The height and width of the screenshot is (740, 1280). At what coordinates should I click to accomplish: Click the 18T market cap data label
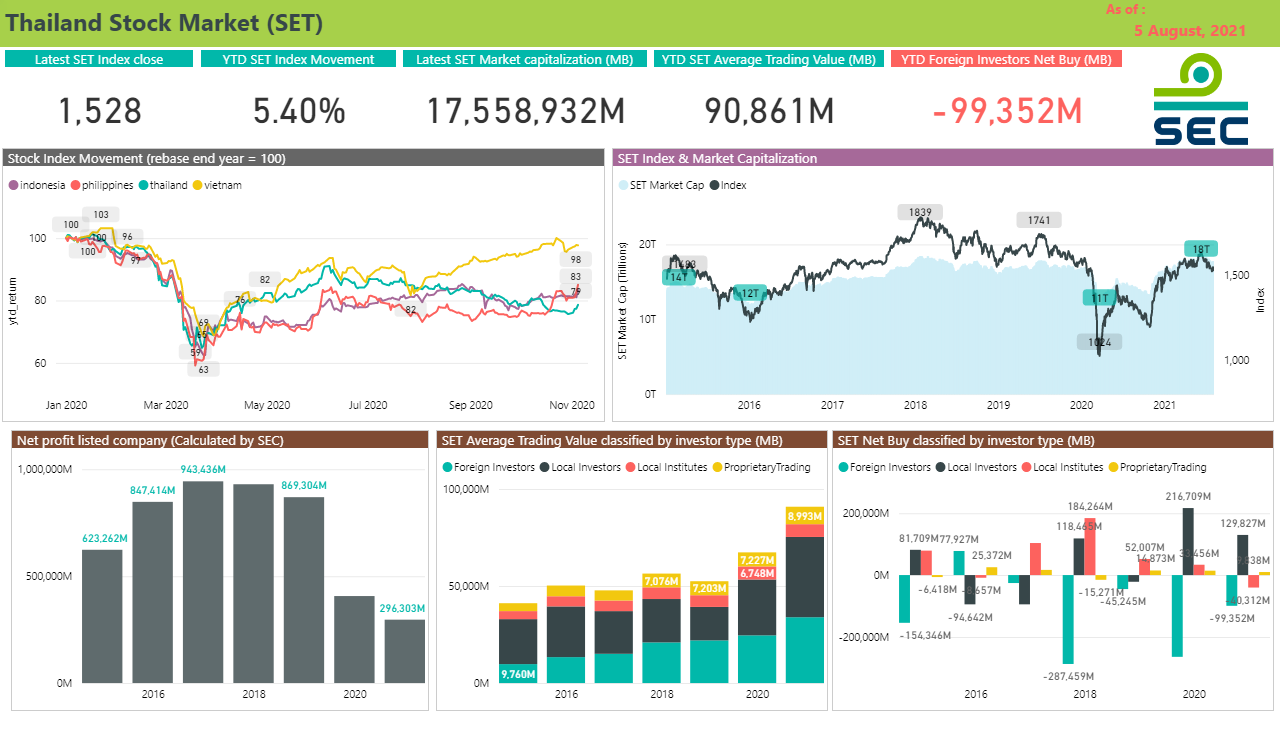(x=1201, y=249)
